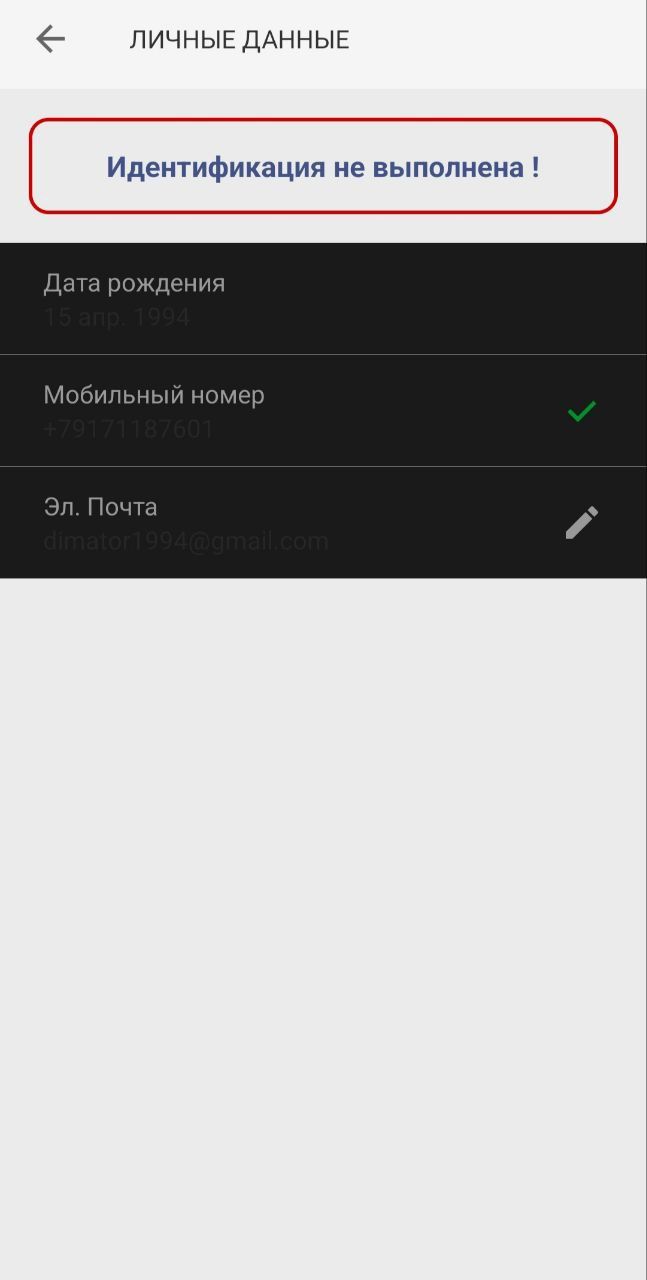This screenshot has height=1280, width=647.
Task: Click empty gray area below the data list
Action: (323, 920)
